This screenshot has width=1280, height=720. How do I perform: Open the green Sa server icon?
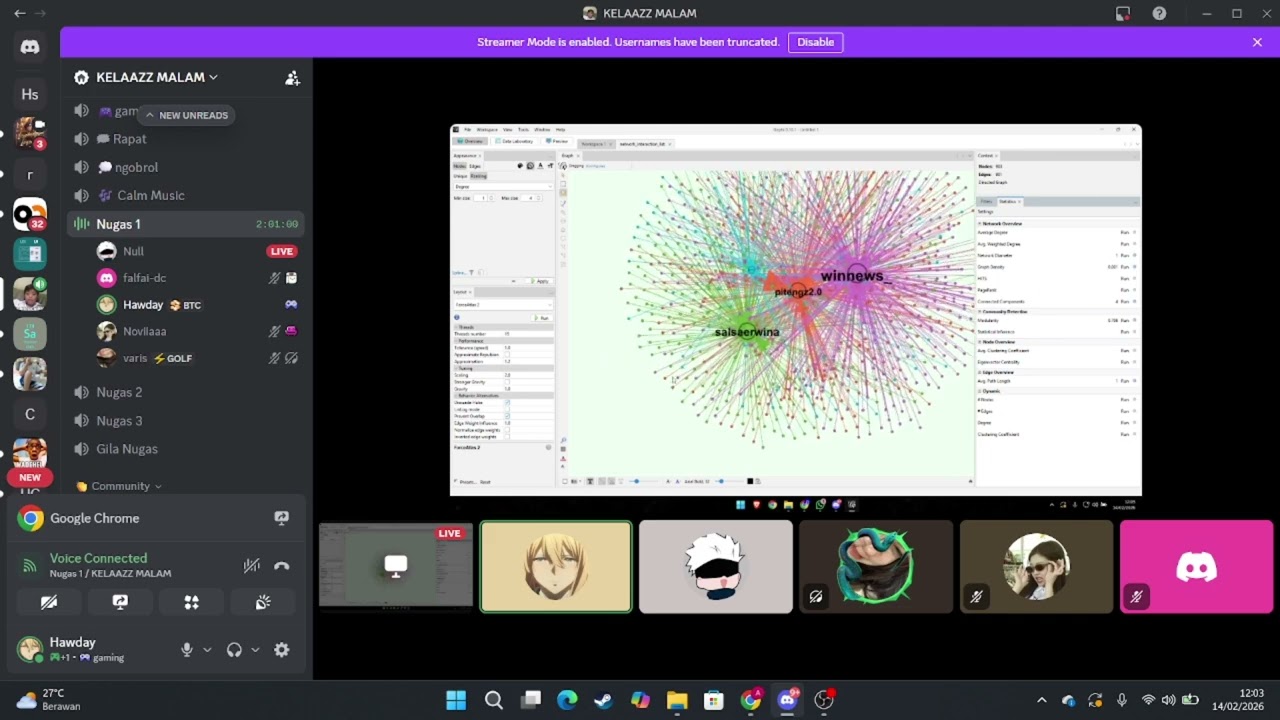pos(30,334)
